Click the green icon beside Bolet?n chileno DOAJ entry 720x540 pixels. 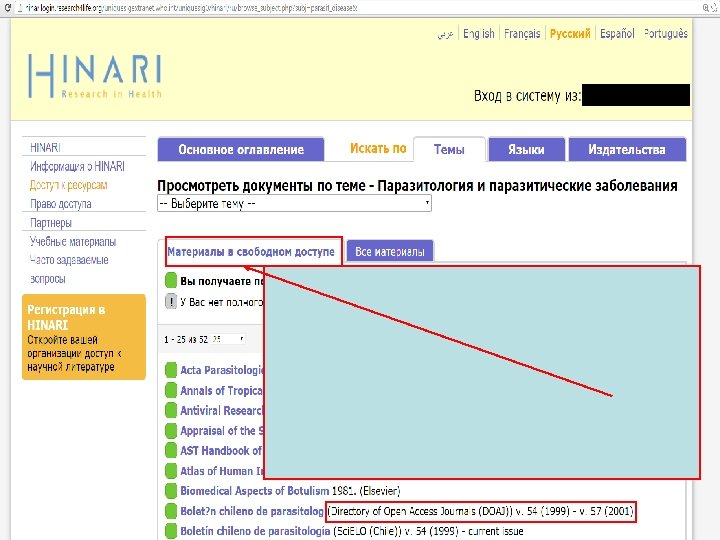pos(171,511)
